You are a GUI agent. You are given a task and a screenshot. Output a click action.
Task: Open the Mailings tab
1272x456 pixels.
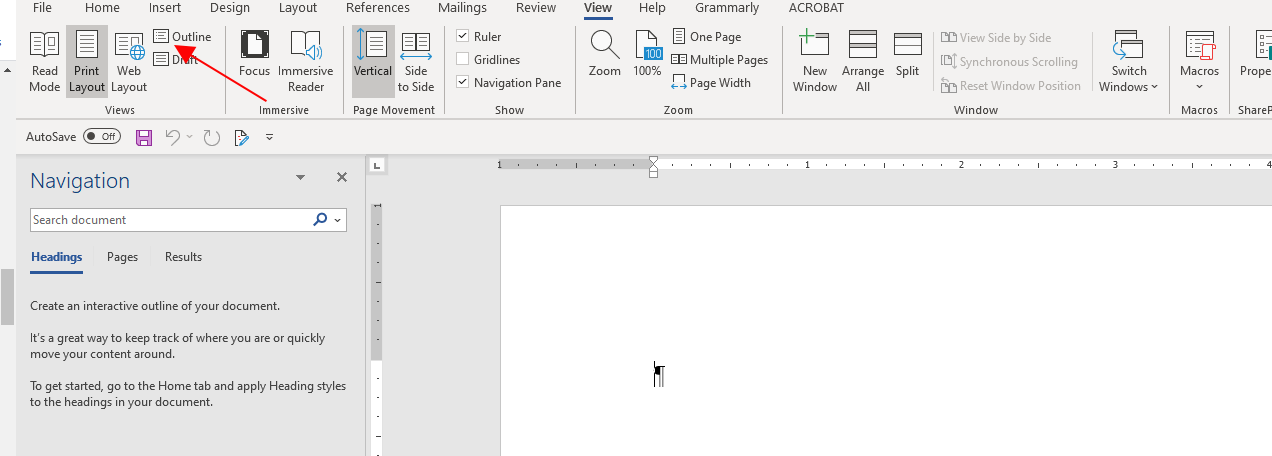coord(462,8)
